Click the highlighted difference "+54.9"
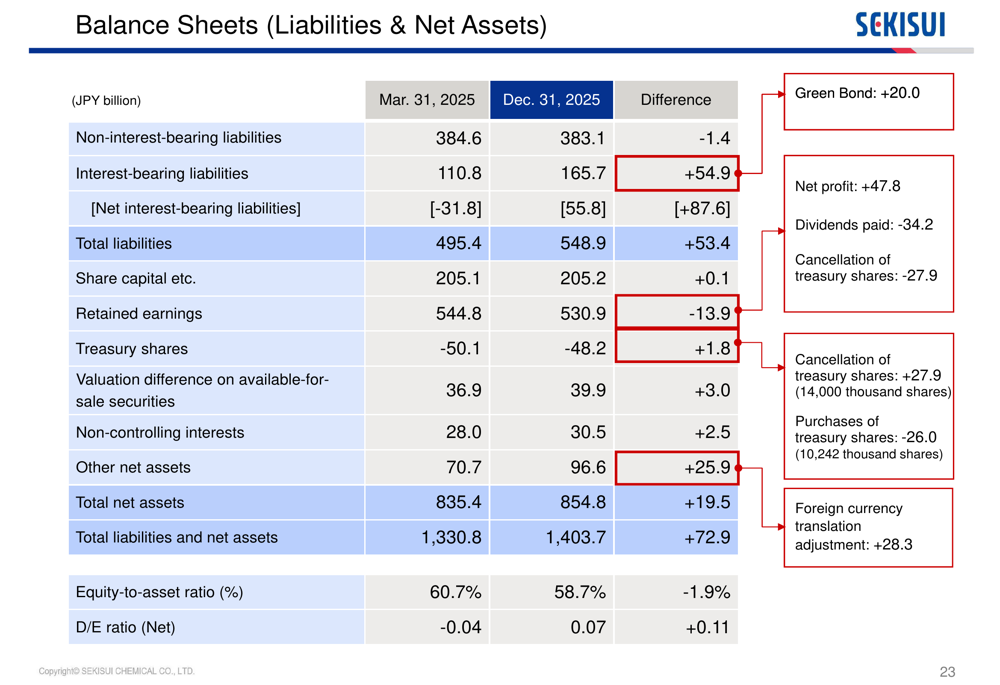The height and width of the screenshot is (685, 1000). pyautogui.click(x=677, y=173)
